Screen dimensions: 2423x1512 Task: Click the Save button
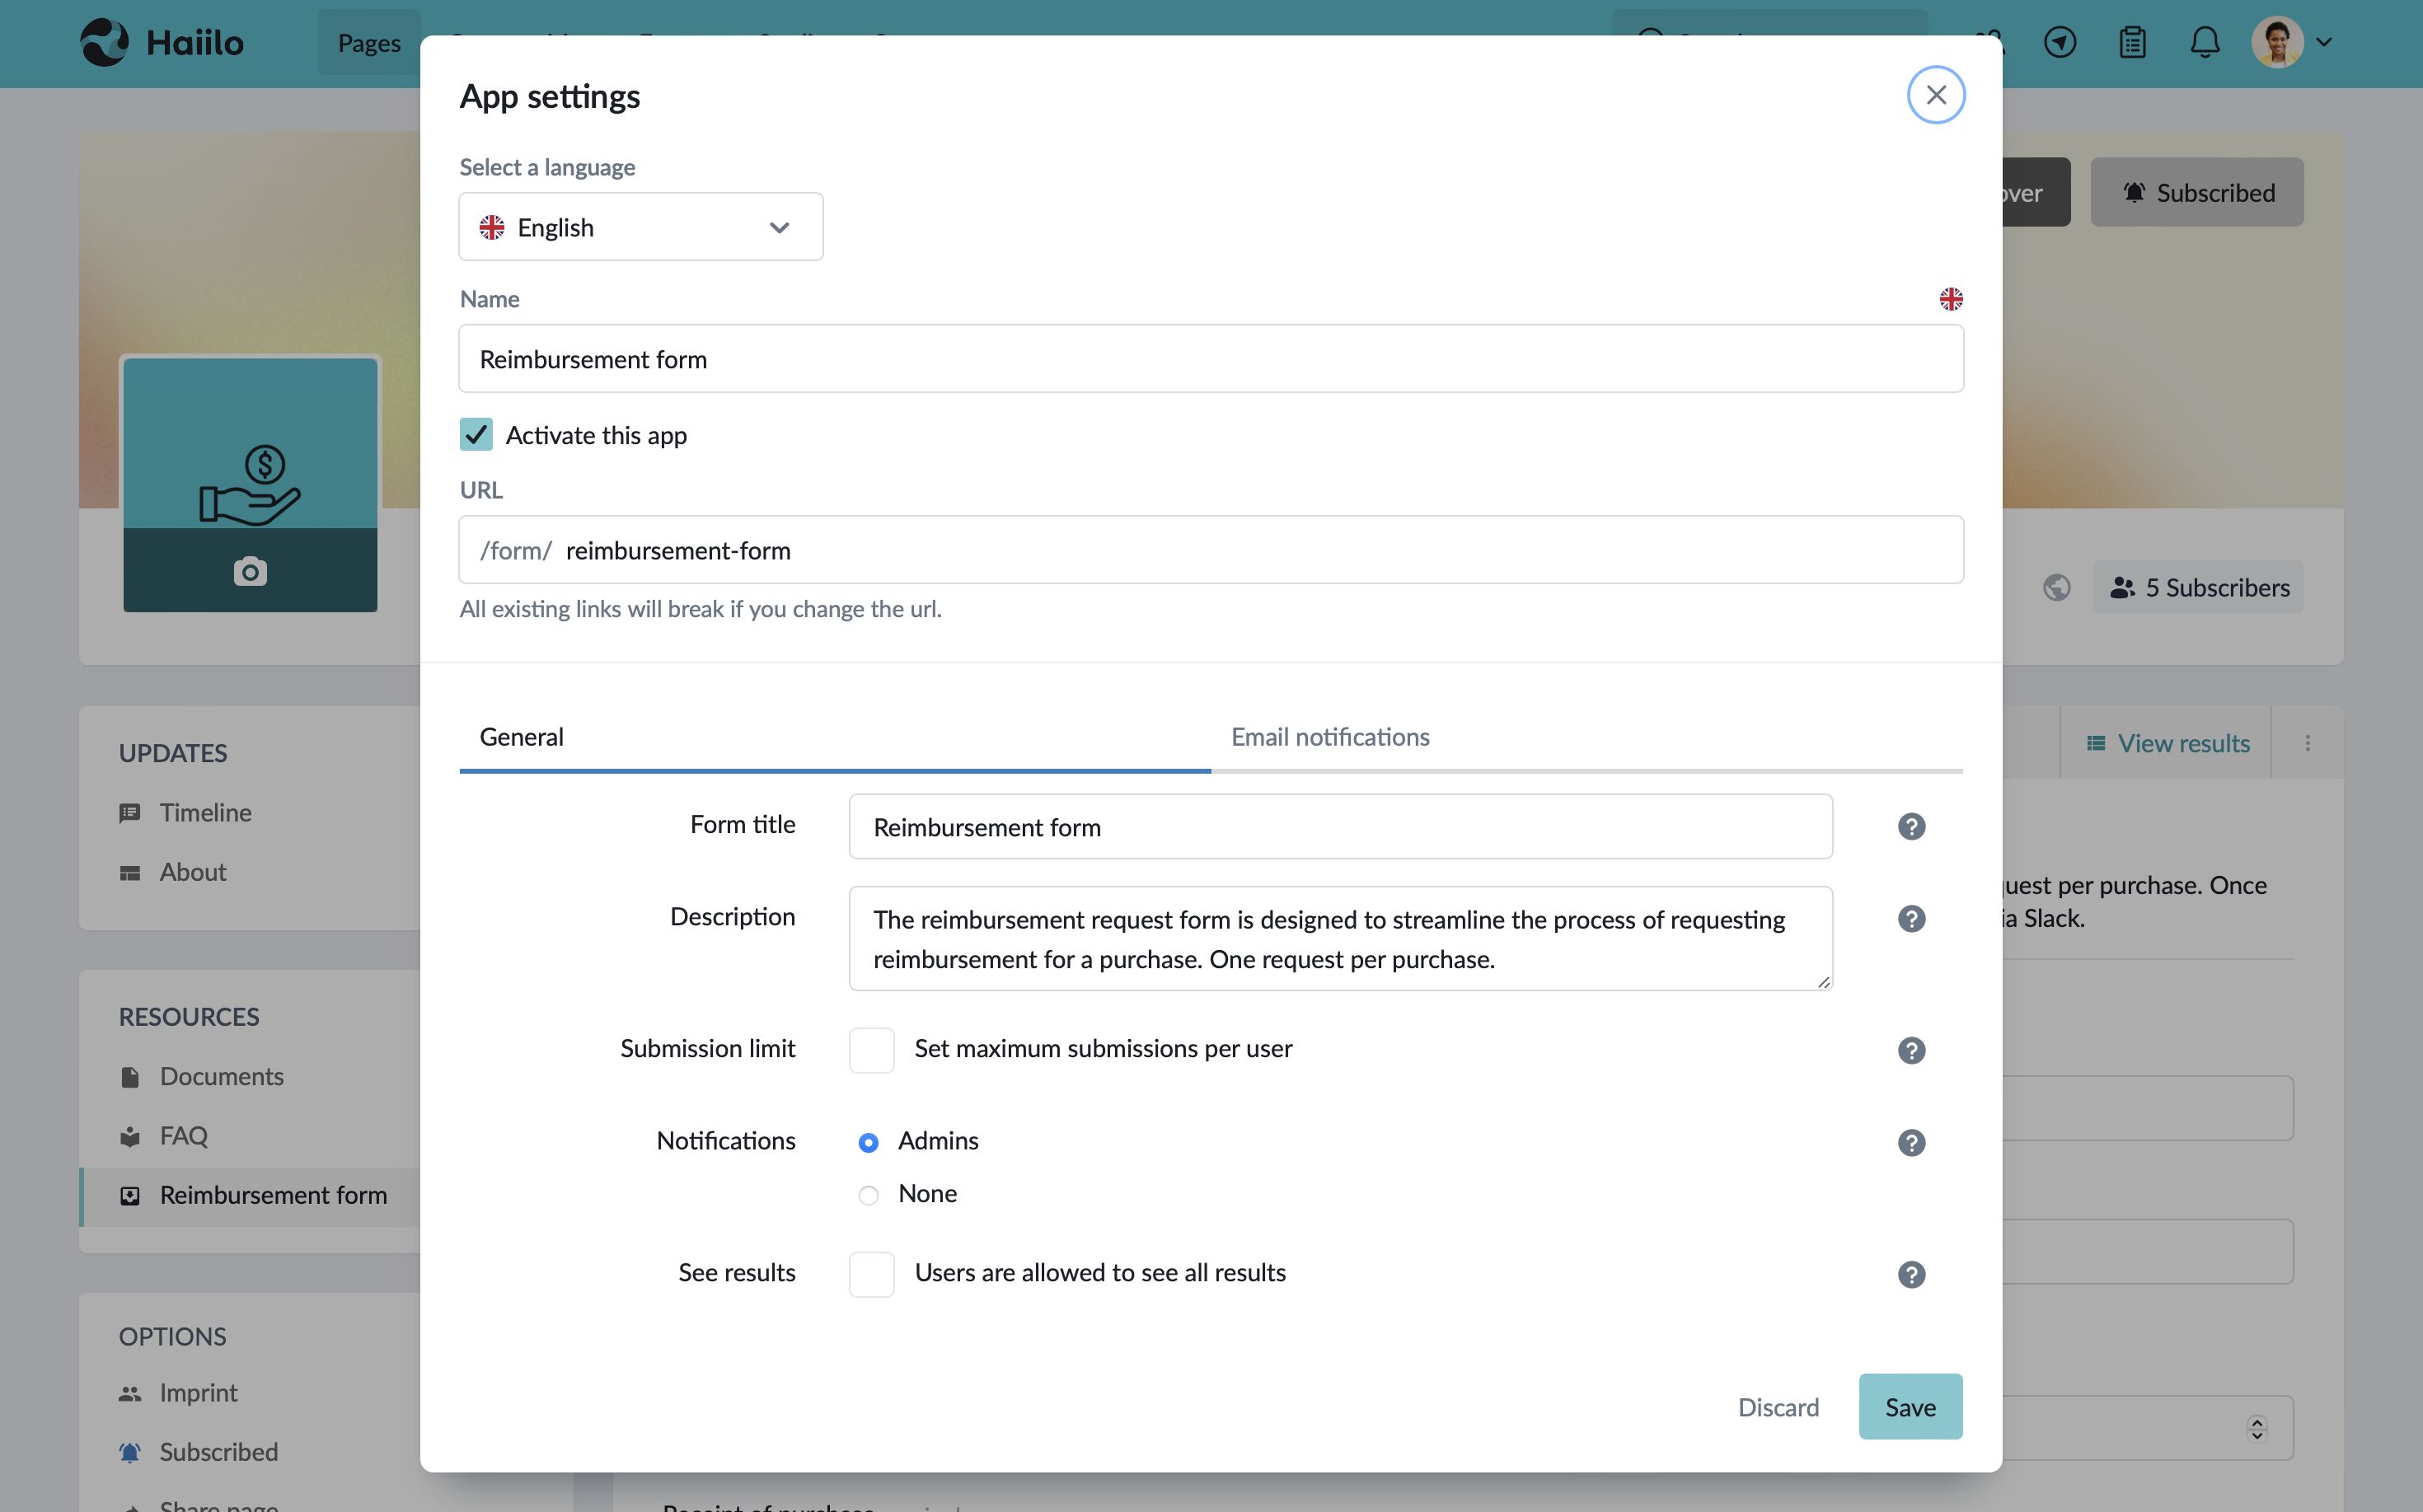1909,1406
